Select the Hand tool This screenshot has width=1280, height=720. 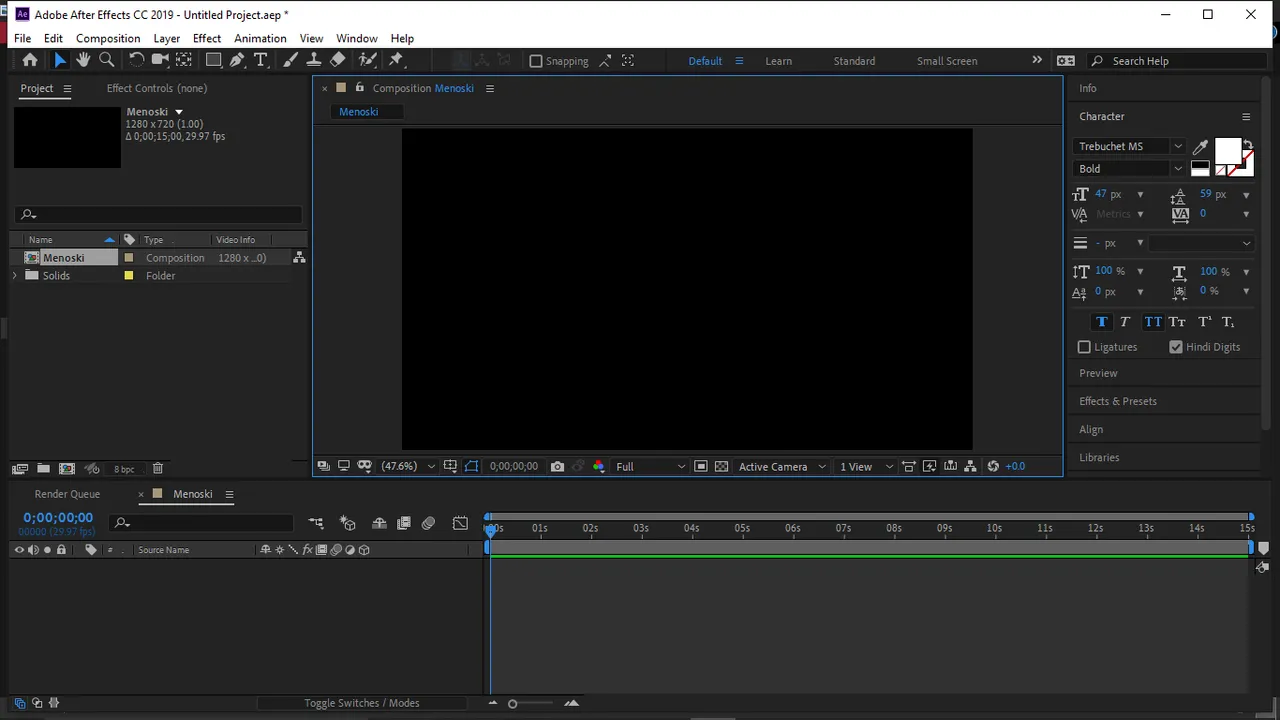(x=83, y=60)
